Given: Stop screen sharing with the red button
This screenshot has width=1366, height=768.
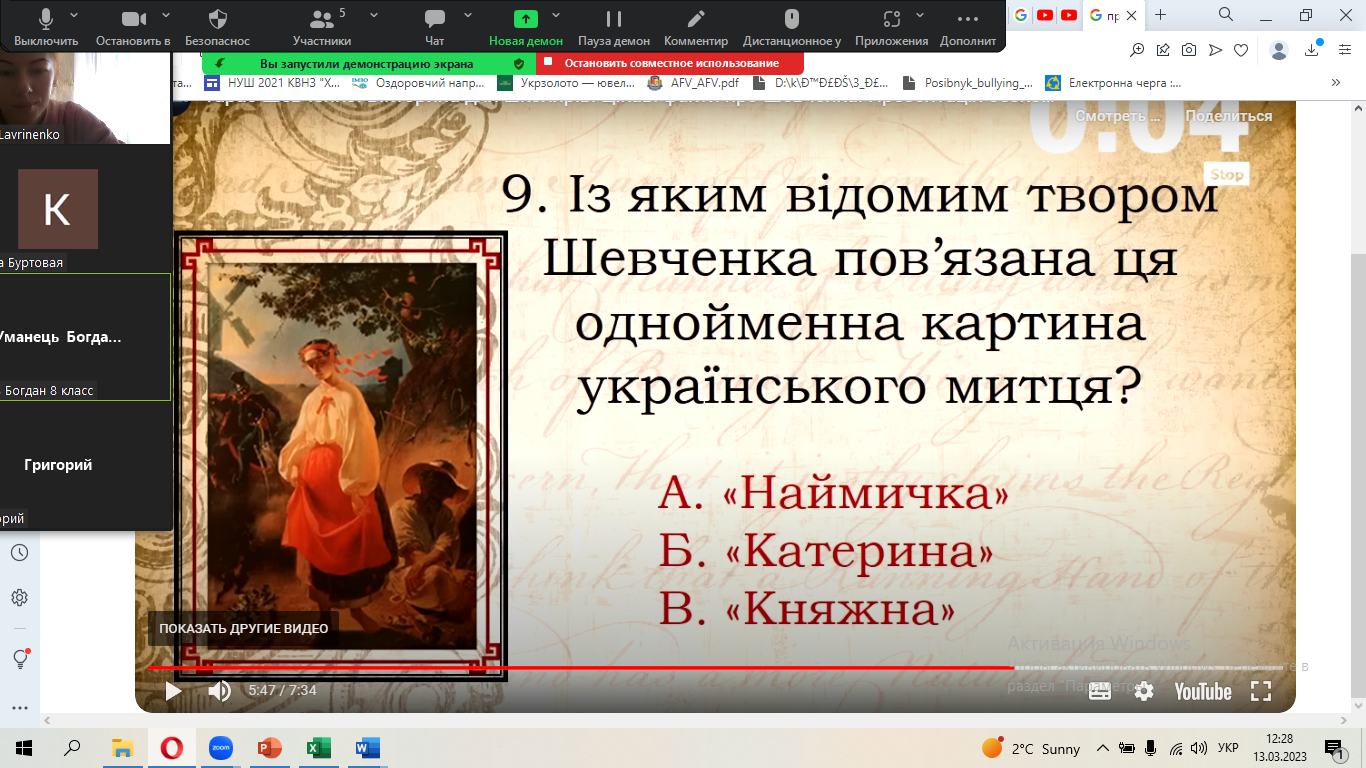Looking at the screenshot, I should tap(670, 63).
